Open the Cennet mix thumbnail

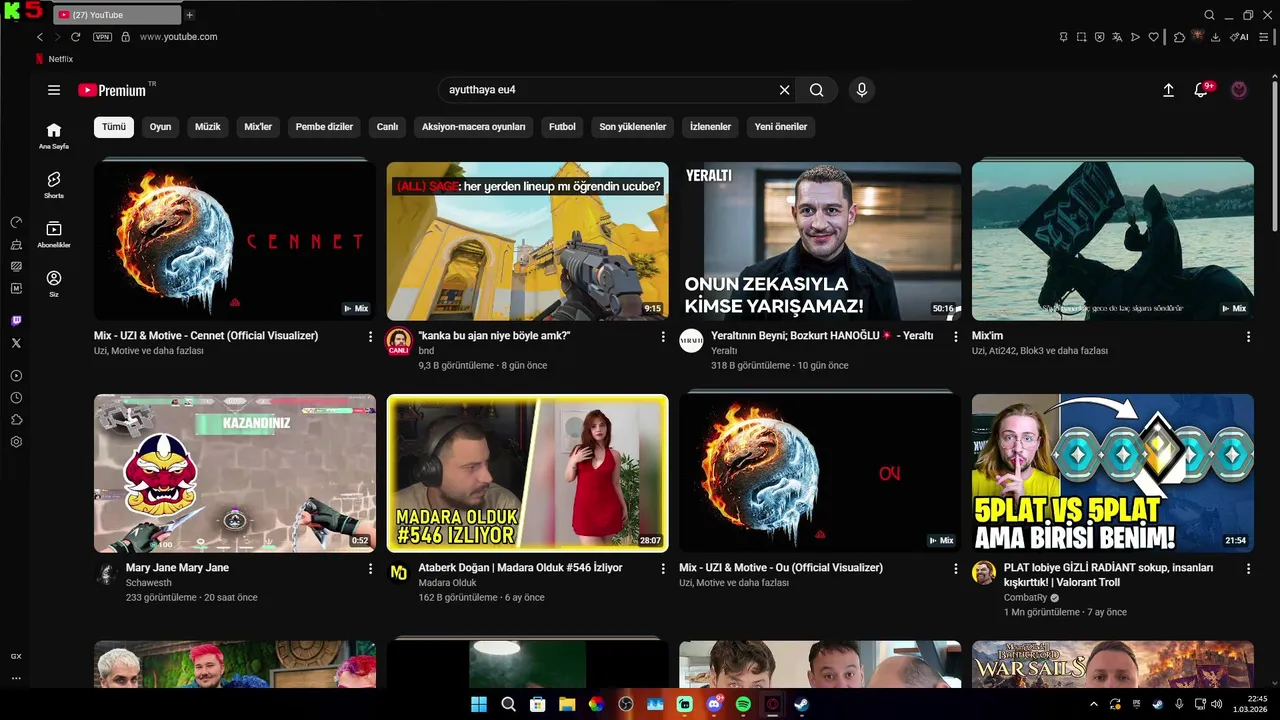[x=235, y=241]
